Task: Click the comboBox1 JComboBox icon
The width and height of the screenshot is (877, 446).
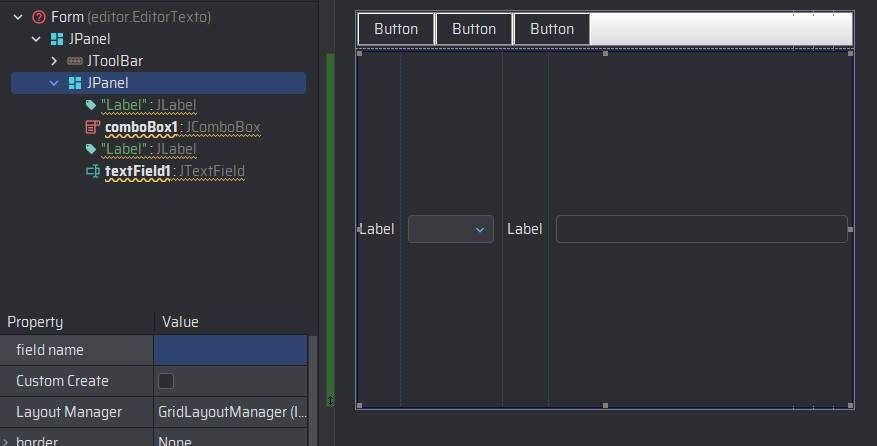Action: click(x=92, y=127)
